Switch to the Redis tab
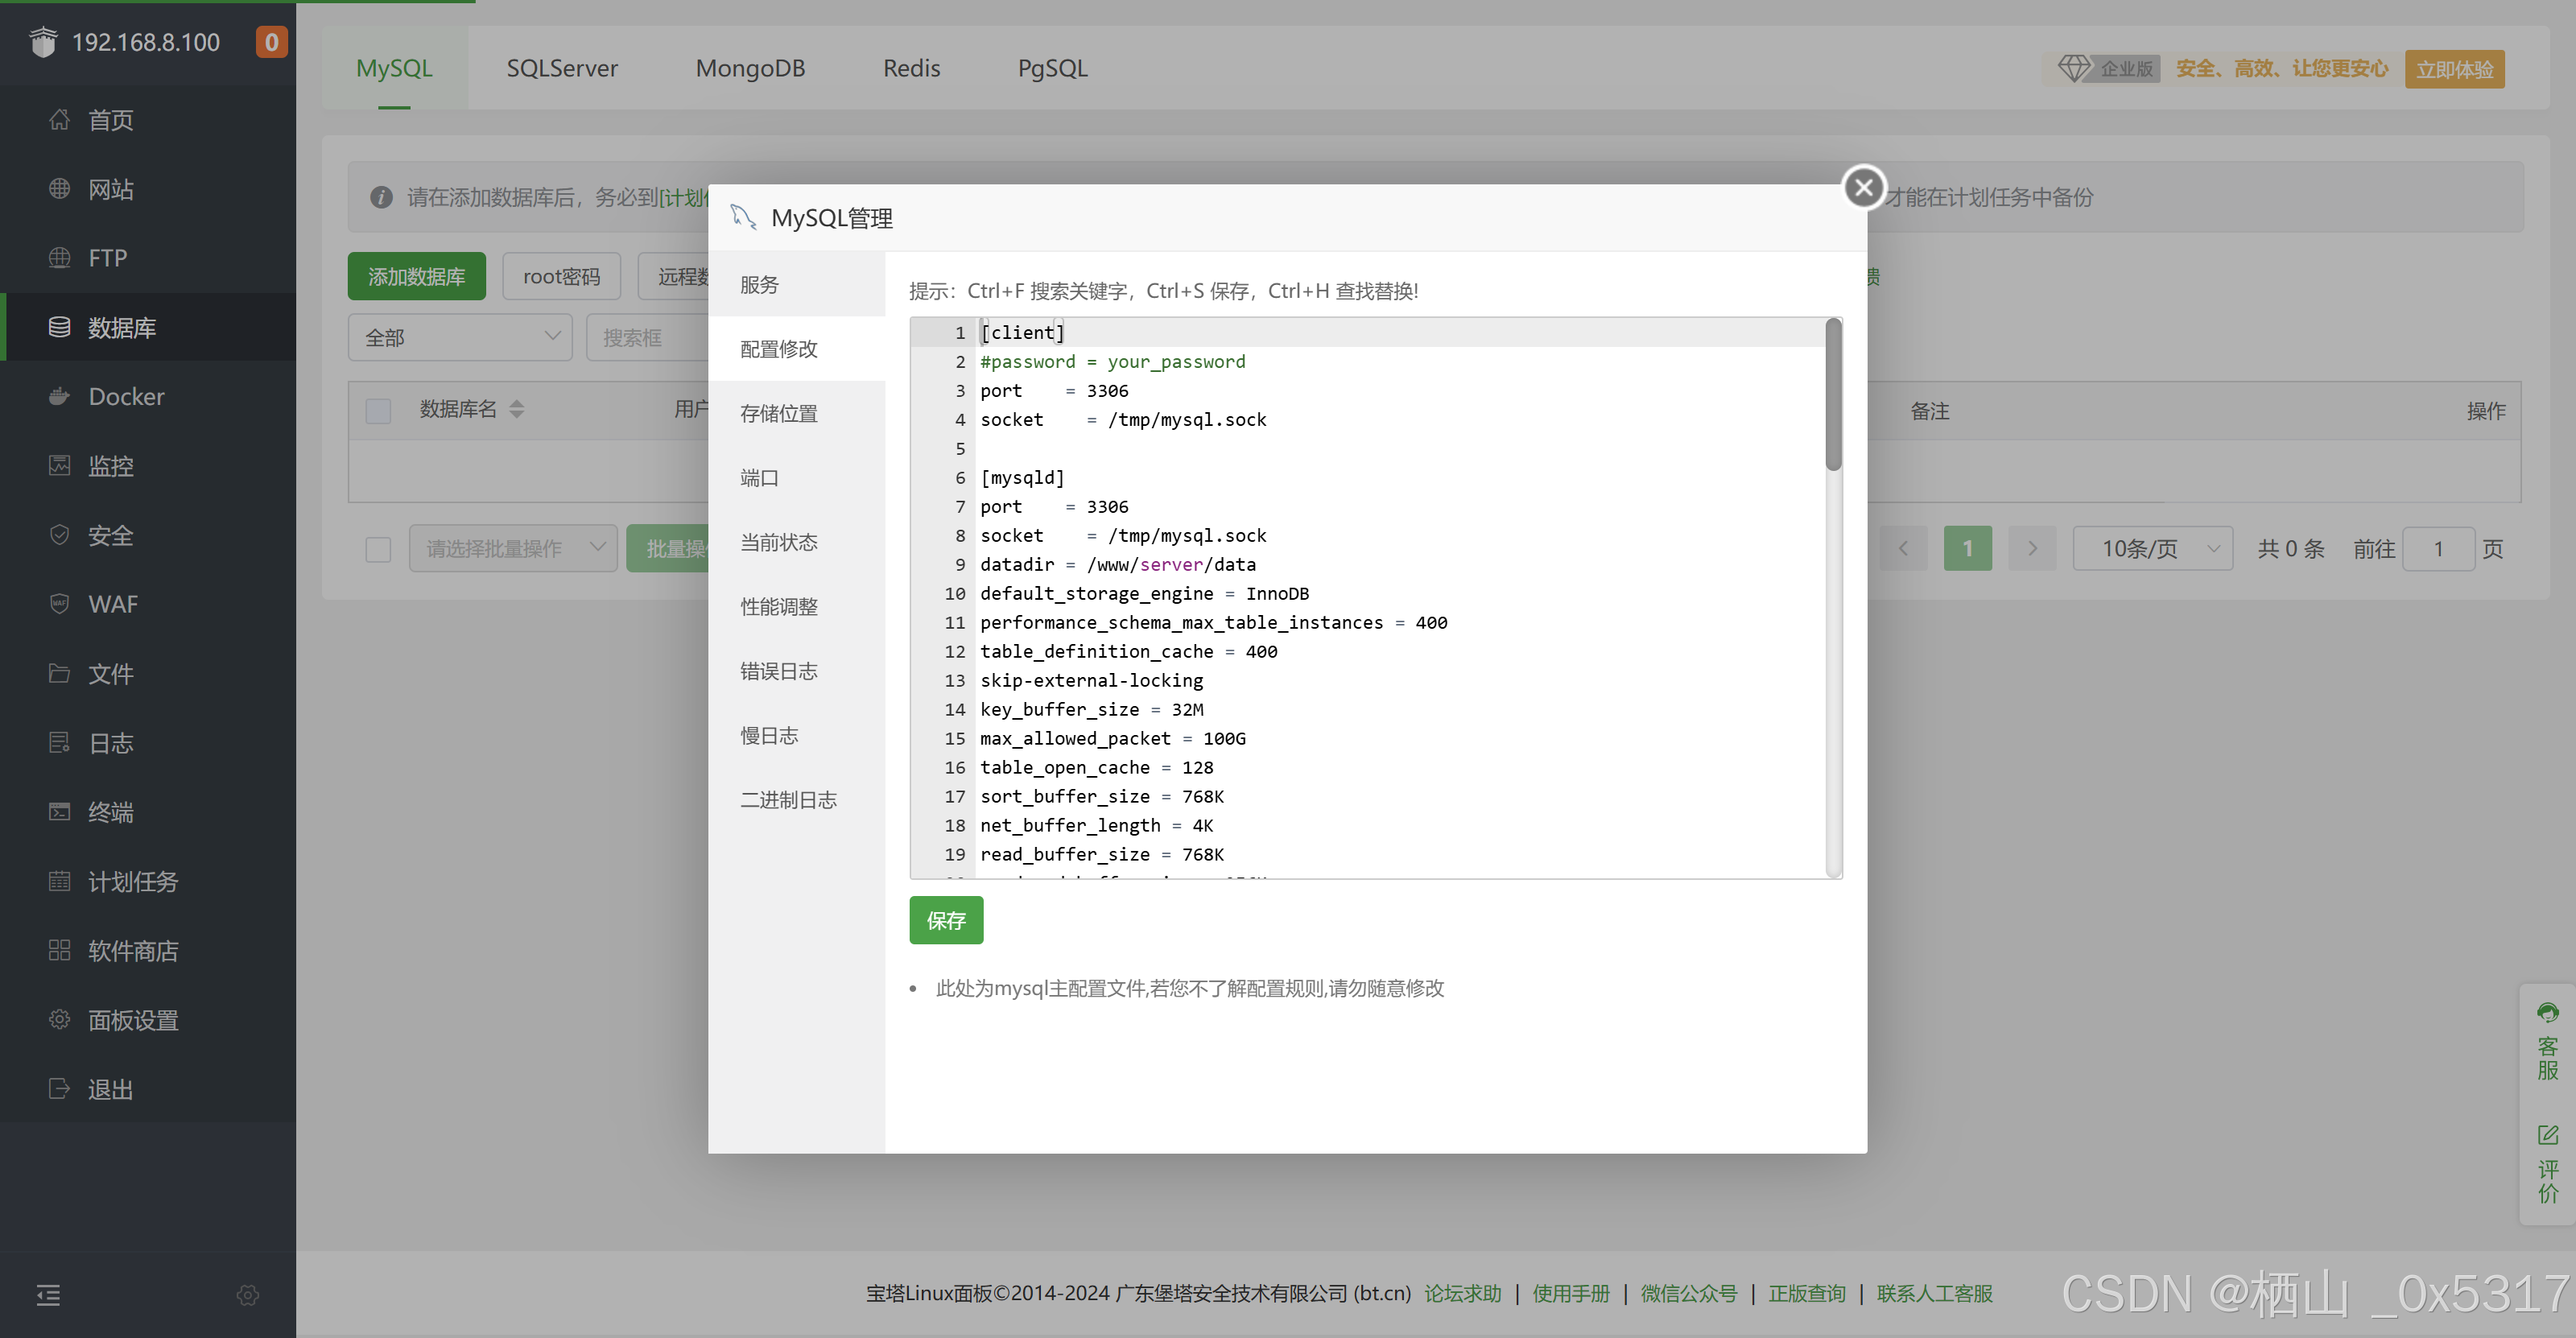The width and height of the screenshot is (2576, 1338). click(911, 68)
